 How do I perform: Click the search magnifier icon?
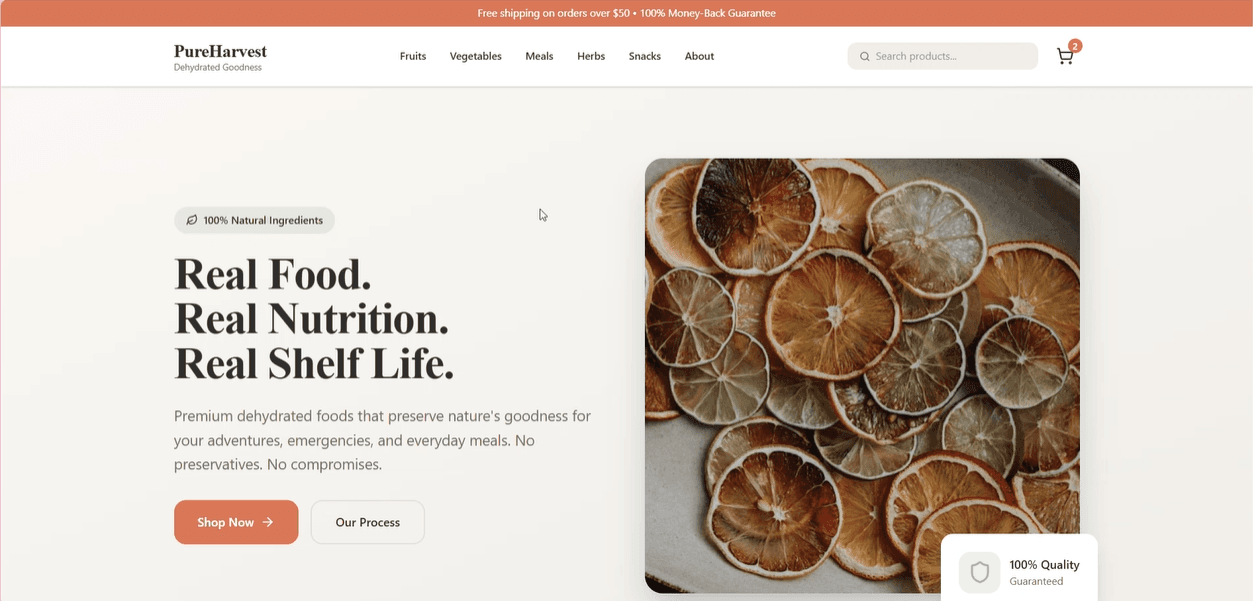coord(864,57)
